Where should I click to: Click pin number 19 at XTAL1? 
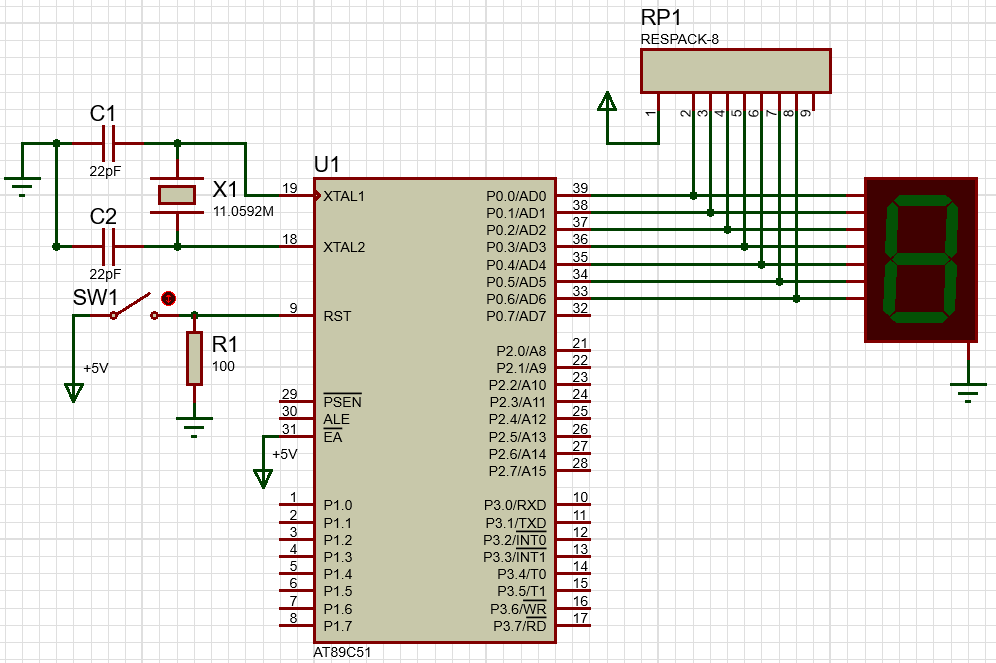(290, 188)
